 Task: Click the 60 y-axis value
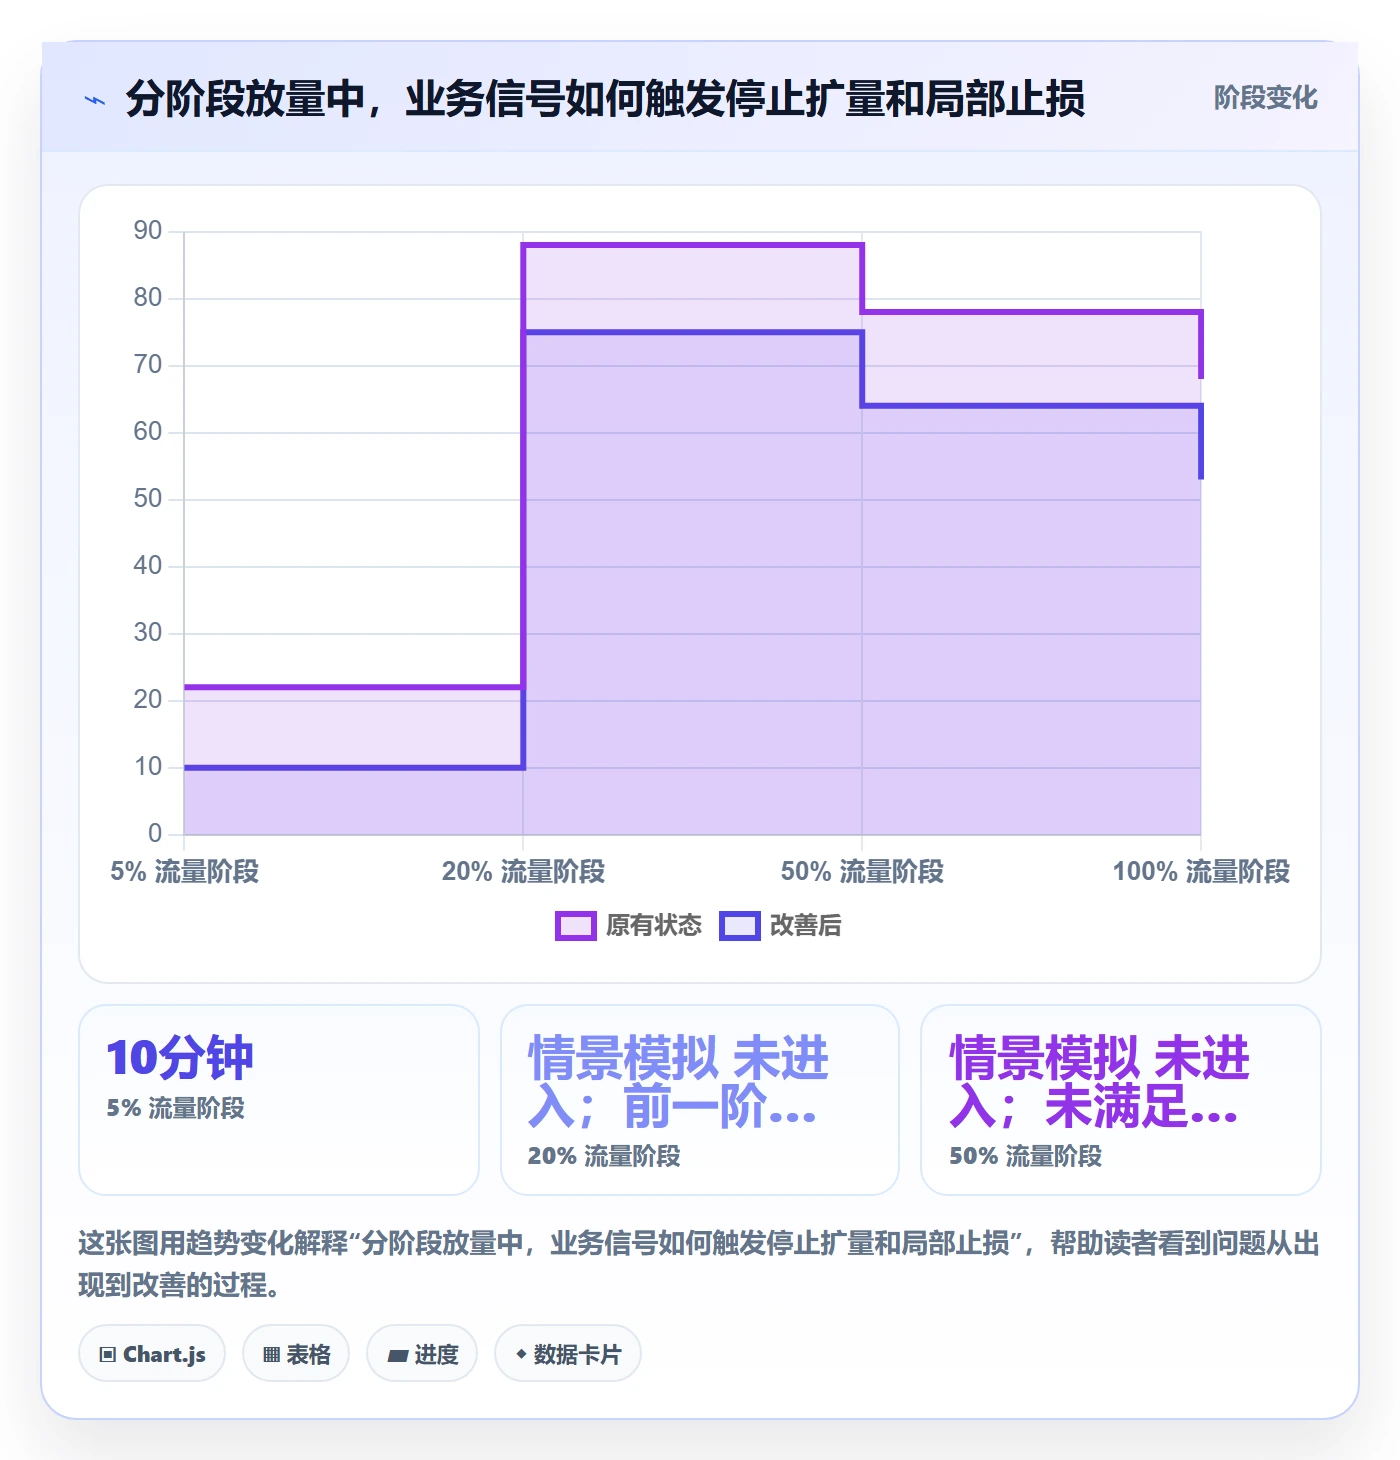click(x=148, y=432)
